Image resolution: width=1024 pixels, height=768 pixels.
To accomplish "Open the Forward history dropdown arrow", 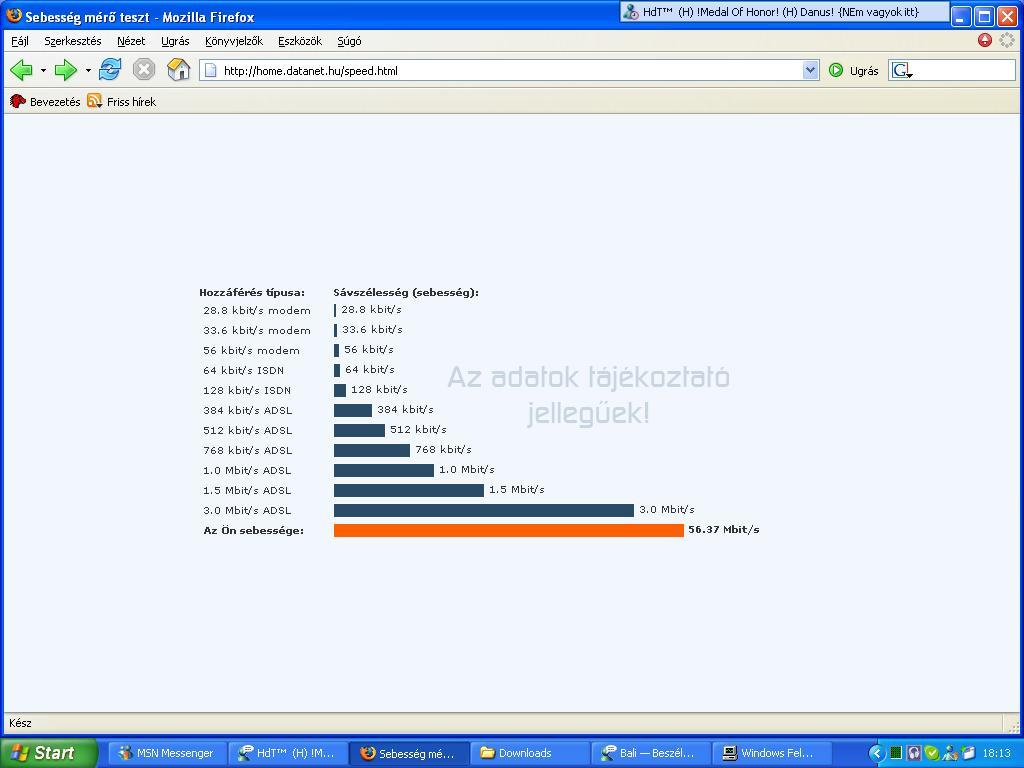I will 88,71.
